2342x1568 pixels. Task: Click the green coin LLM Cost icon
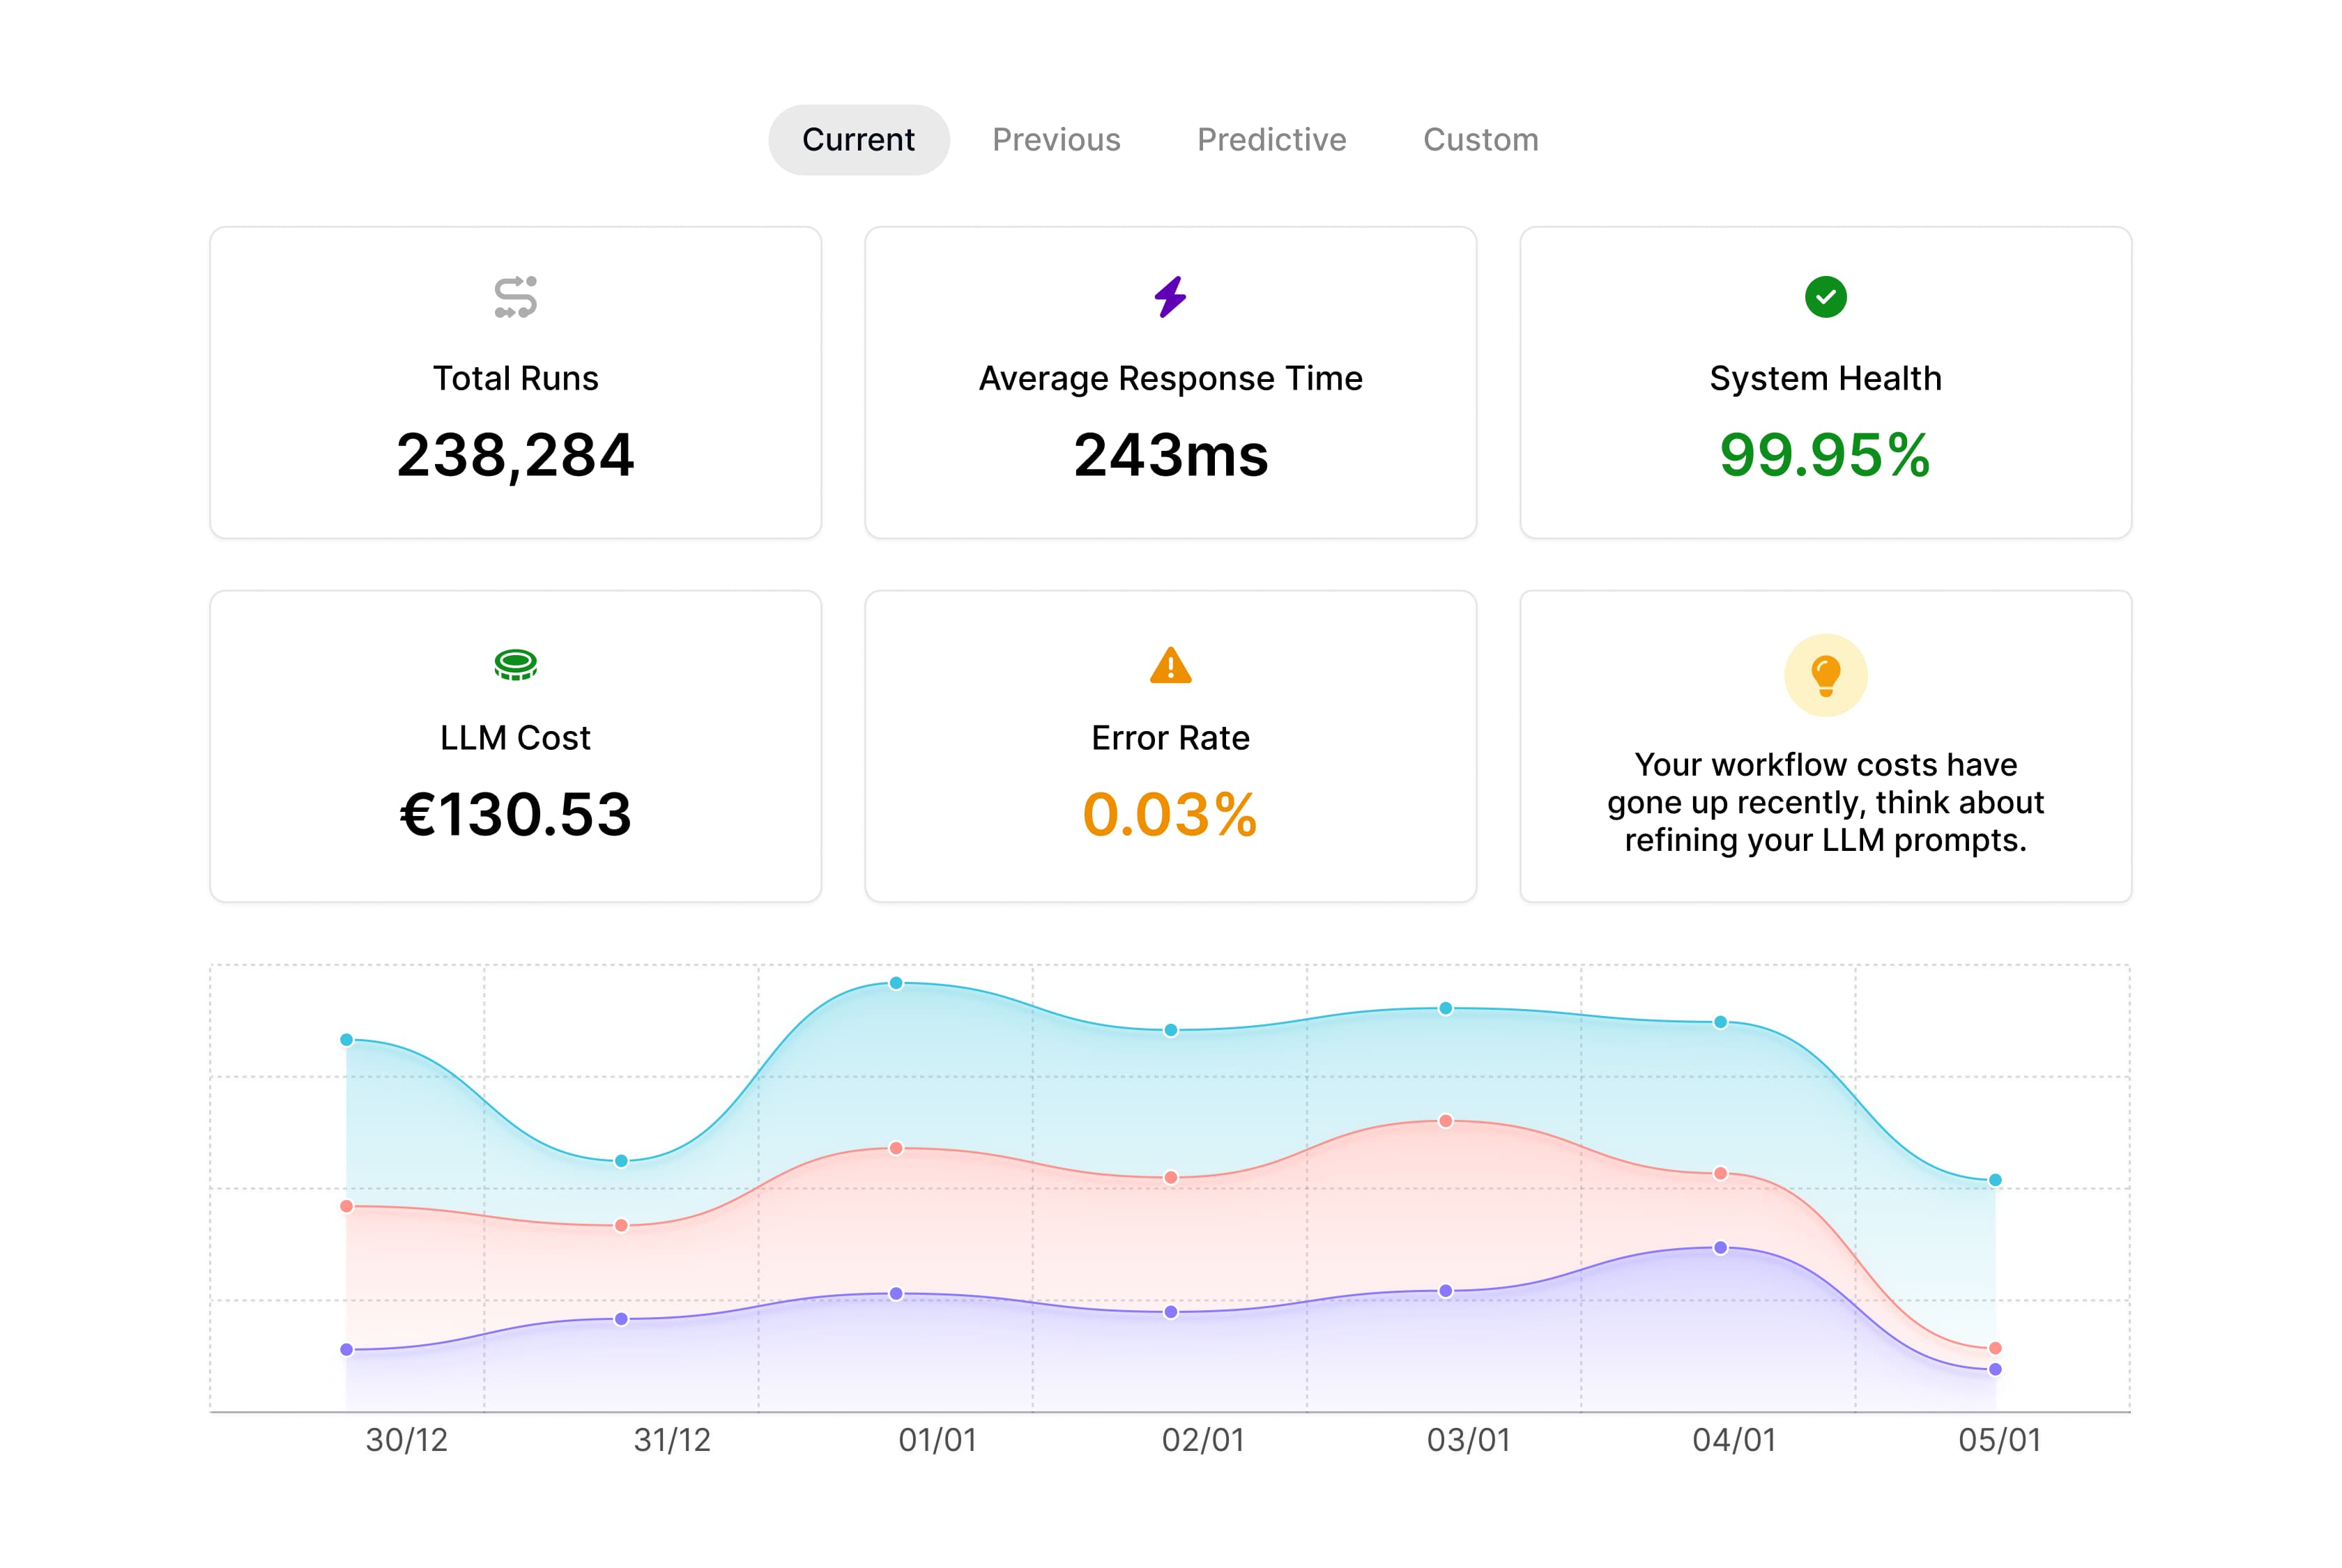coord(515,664)
